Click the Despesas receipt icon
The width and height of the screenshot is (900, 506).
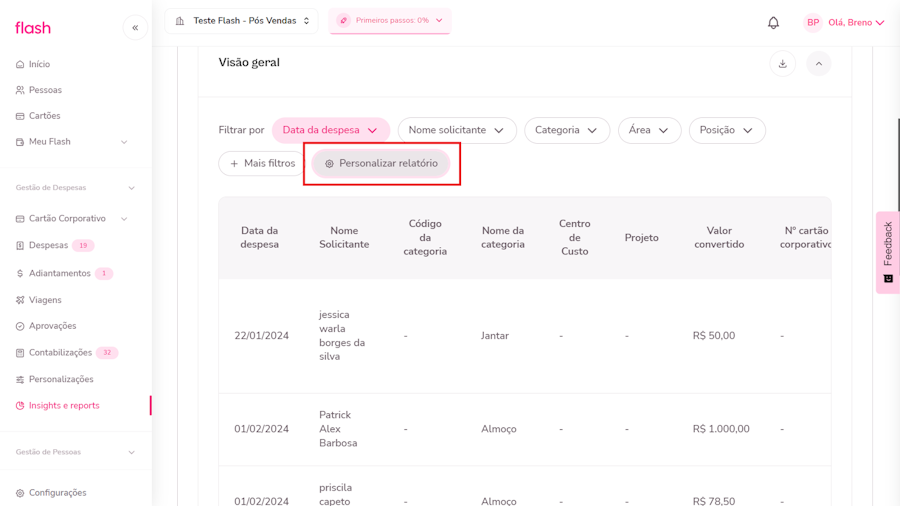point(20,246)
